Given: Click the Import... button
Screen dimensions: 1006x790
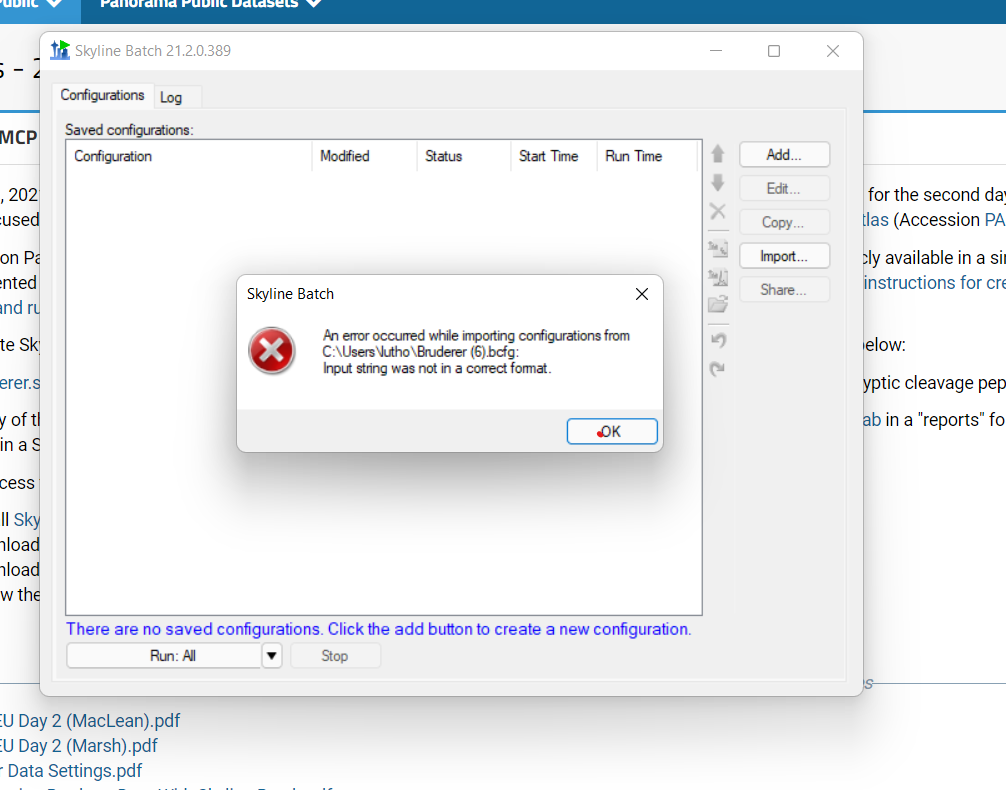Looking at the screenshot, I should click(x=784, y=256).
